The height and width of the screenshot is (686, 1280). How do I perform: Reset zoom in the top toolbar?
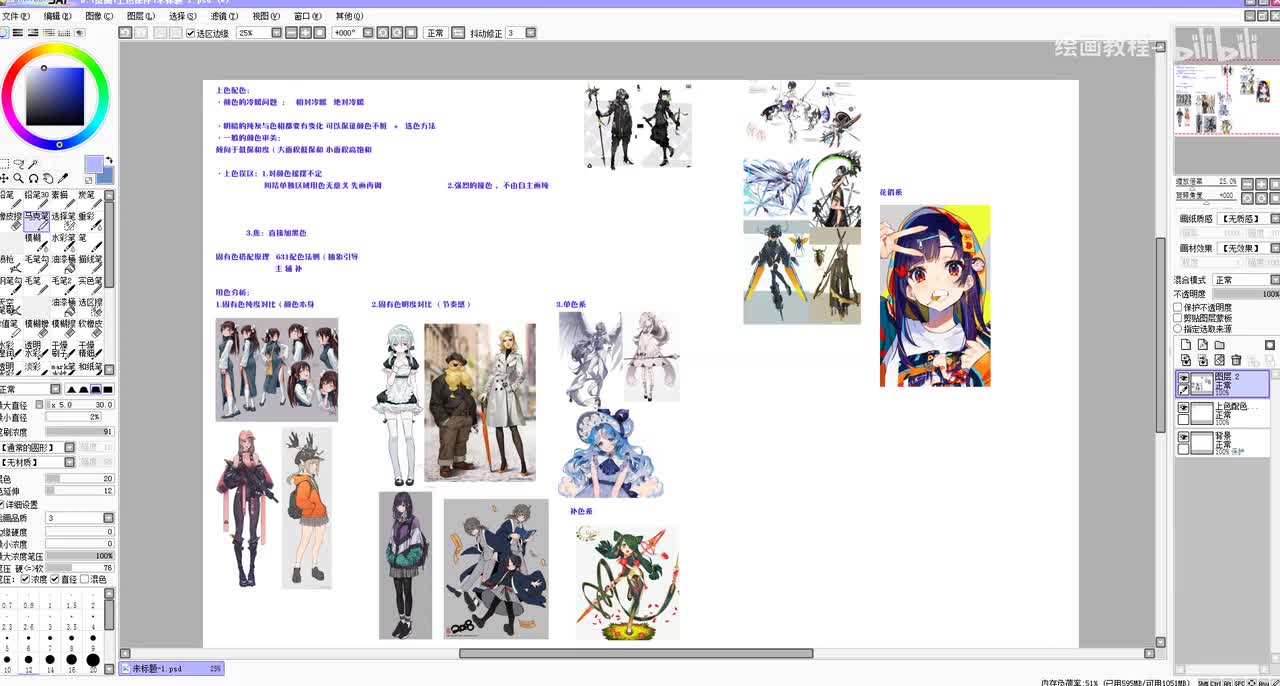coord(319,33)
